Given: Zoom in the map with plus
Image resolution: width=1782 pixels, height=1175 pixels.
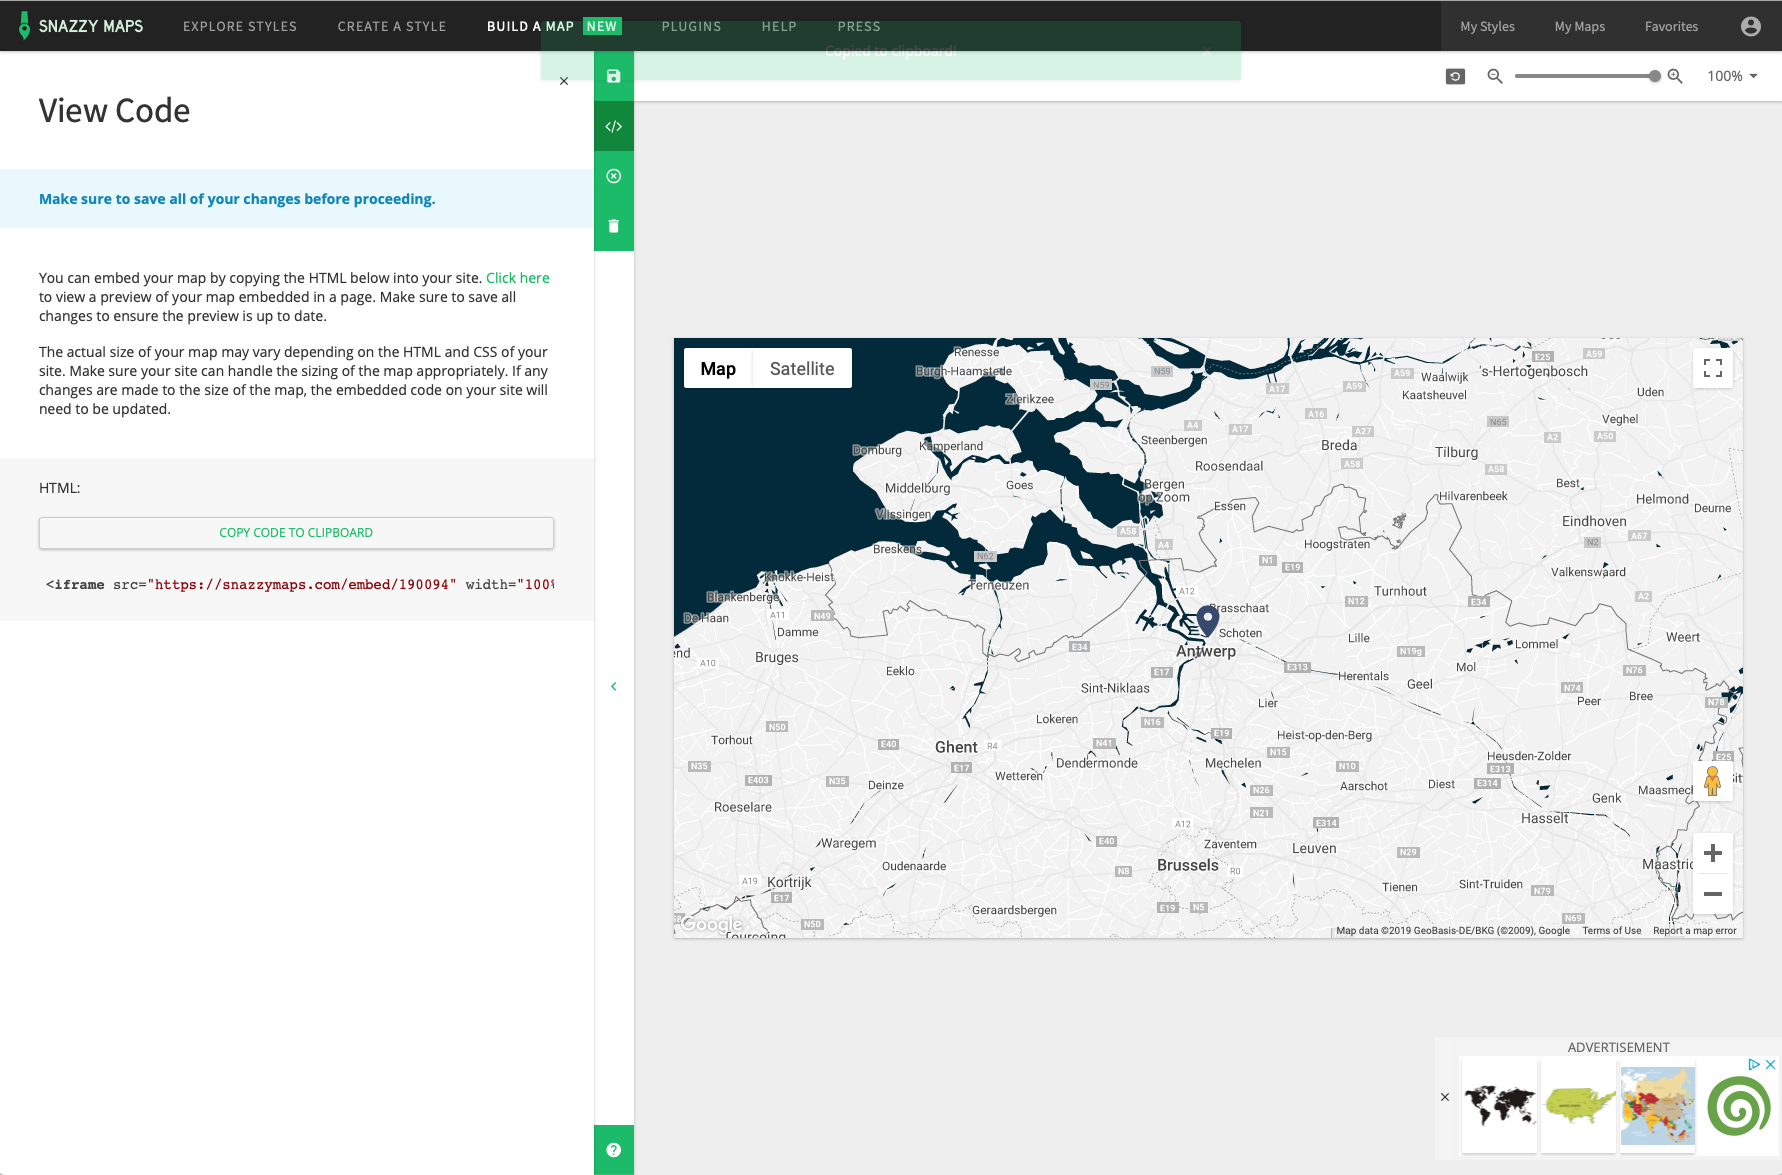Looking at the screenshot, I should pos(1713,853).
